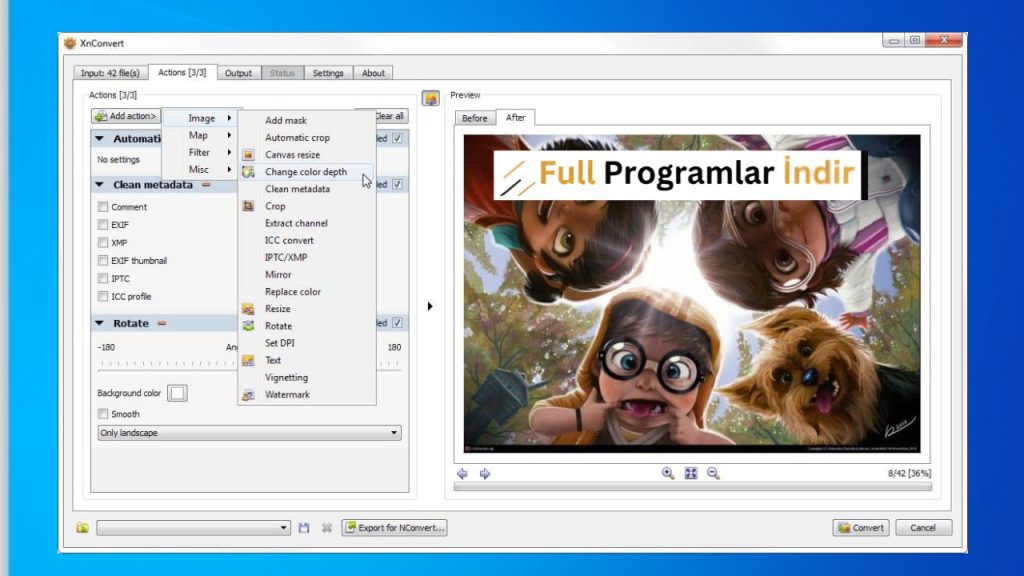The height and width of the screenshot is (576, 1024).
Task: Remove the Rotate action (red minus)
Action: pos(162,323)
